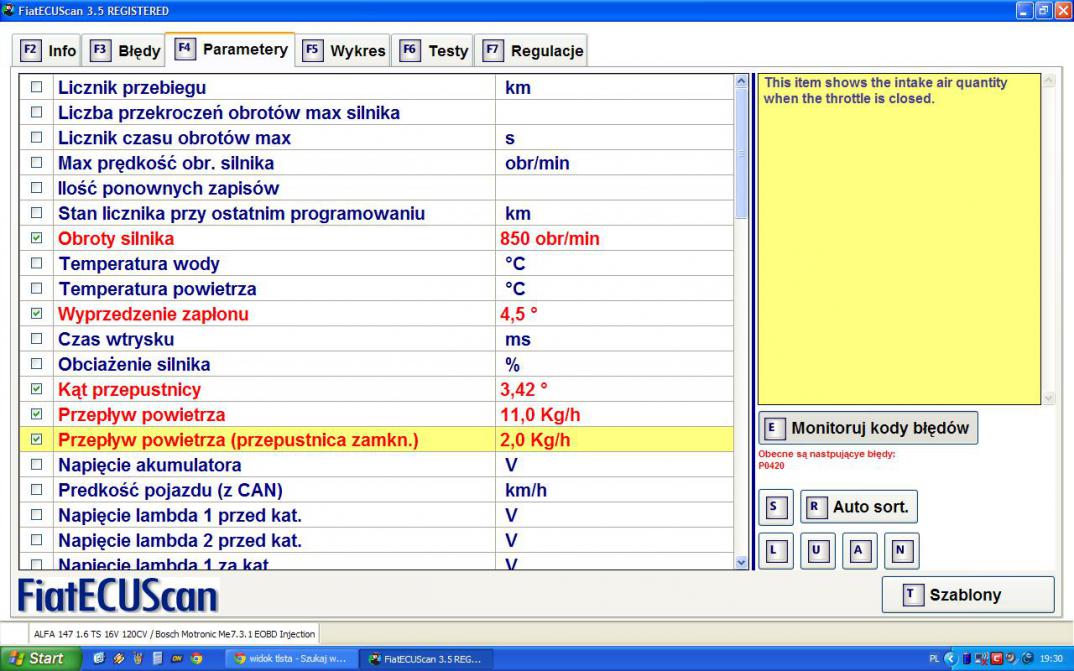Tick Licznik czasu obrotów max checkbox
The image size is (1074, 671).
36,138
